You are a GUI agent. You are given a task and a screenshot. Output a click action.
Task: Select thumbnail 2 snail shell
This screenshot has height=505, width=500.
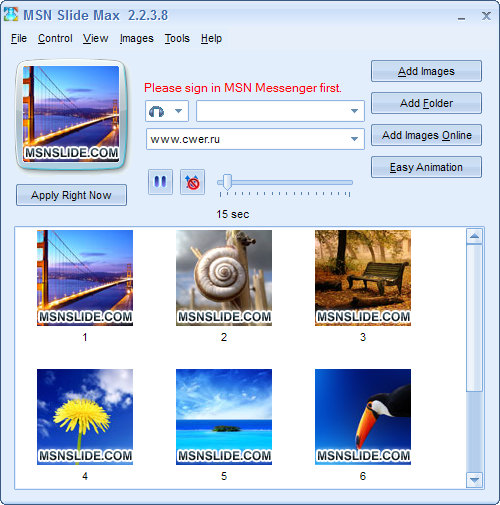pos(224,278)
